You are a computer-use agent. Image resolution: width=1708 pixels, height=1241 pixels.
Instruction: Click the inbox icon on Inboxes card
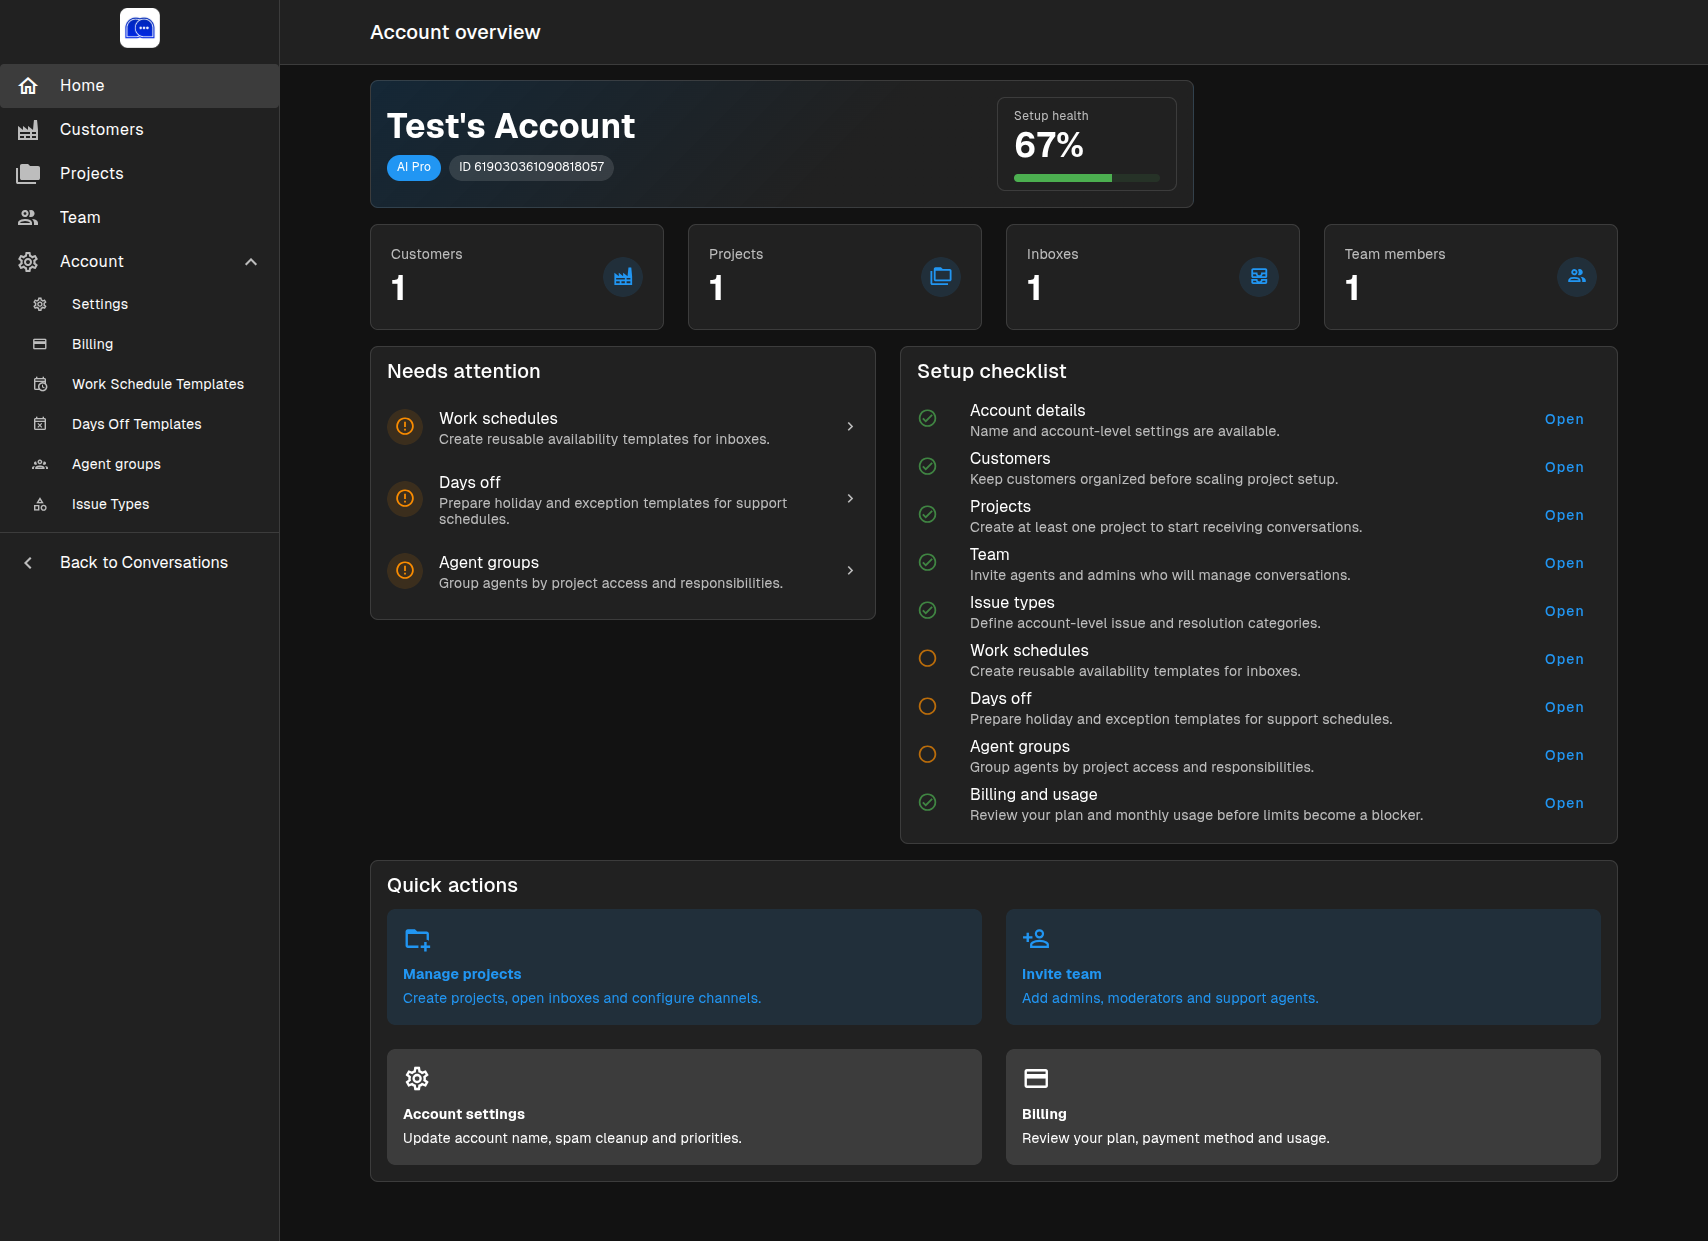(x=1259, y=277)
